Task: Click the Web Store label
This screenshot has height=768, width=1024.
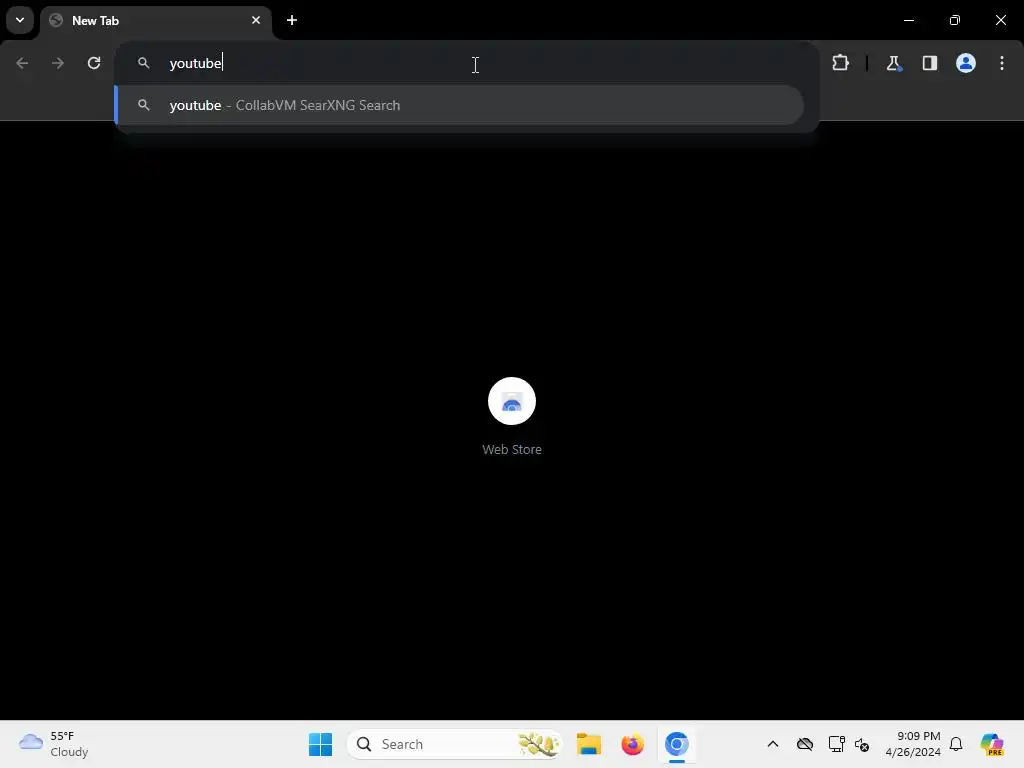Action: coord(512,450)
